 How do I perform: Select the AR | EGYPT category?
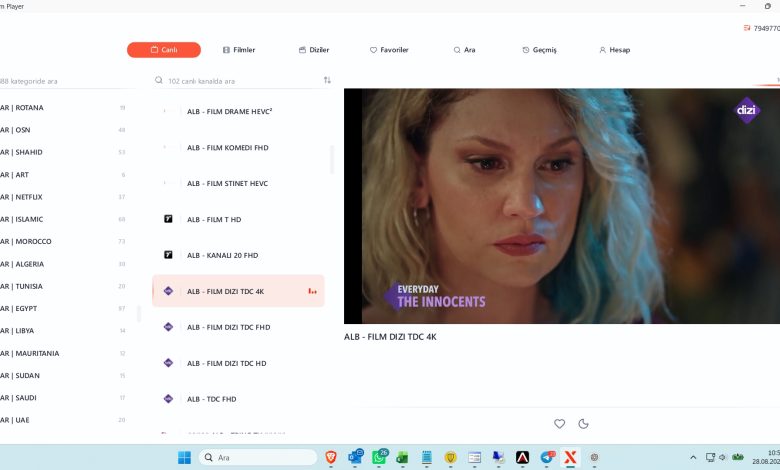pos(64,308)
